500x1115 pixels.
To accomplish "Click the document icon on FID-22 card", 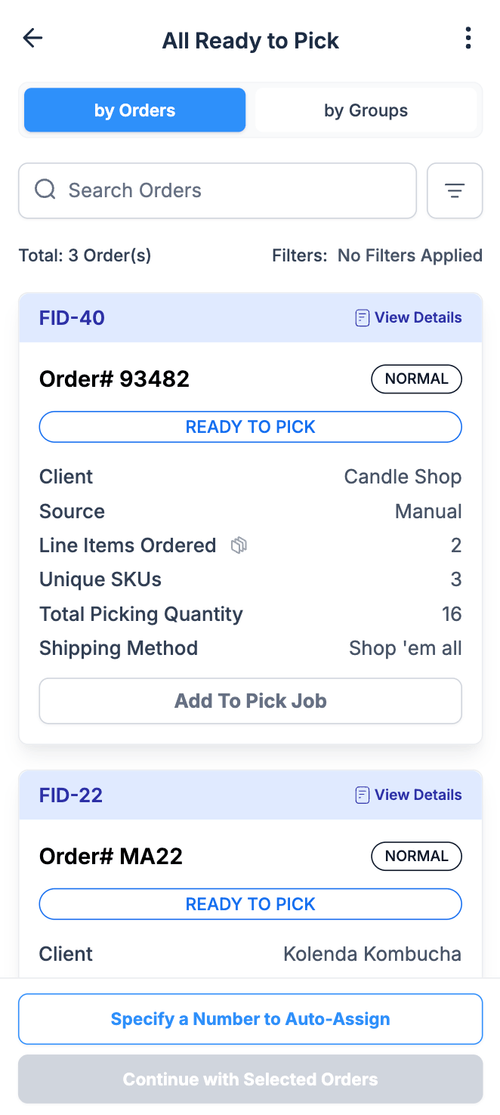I will tap(362, 795).
